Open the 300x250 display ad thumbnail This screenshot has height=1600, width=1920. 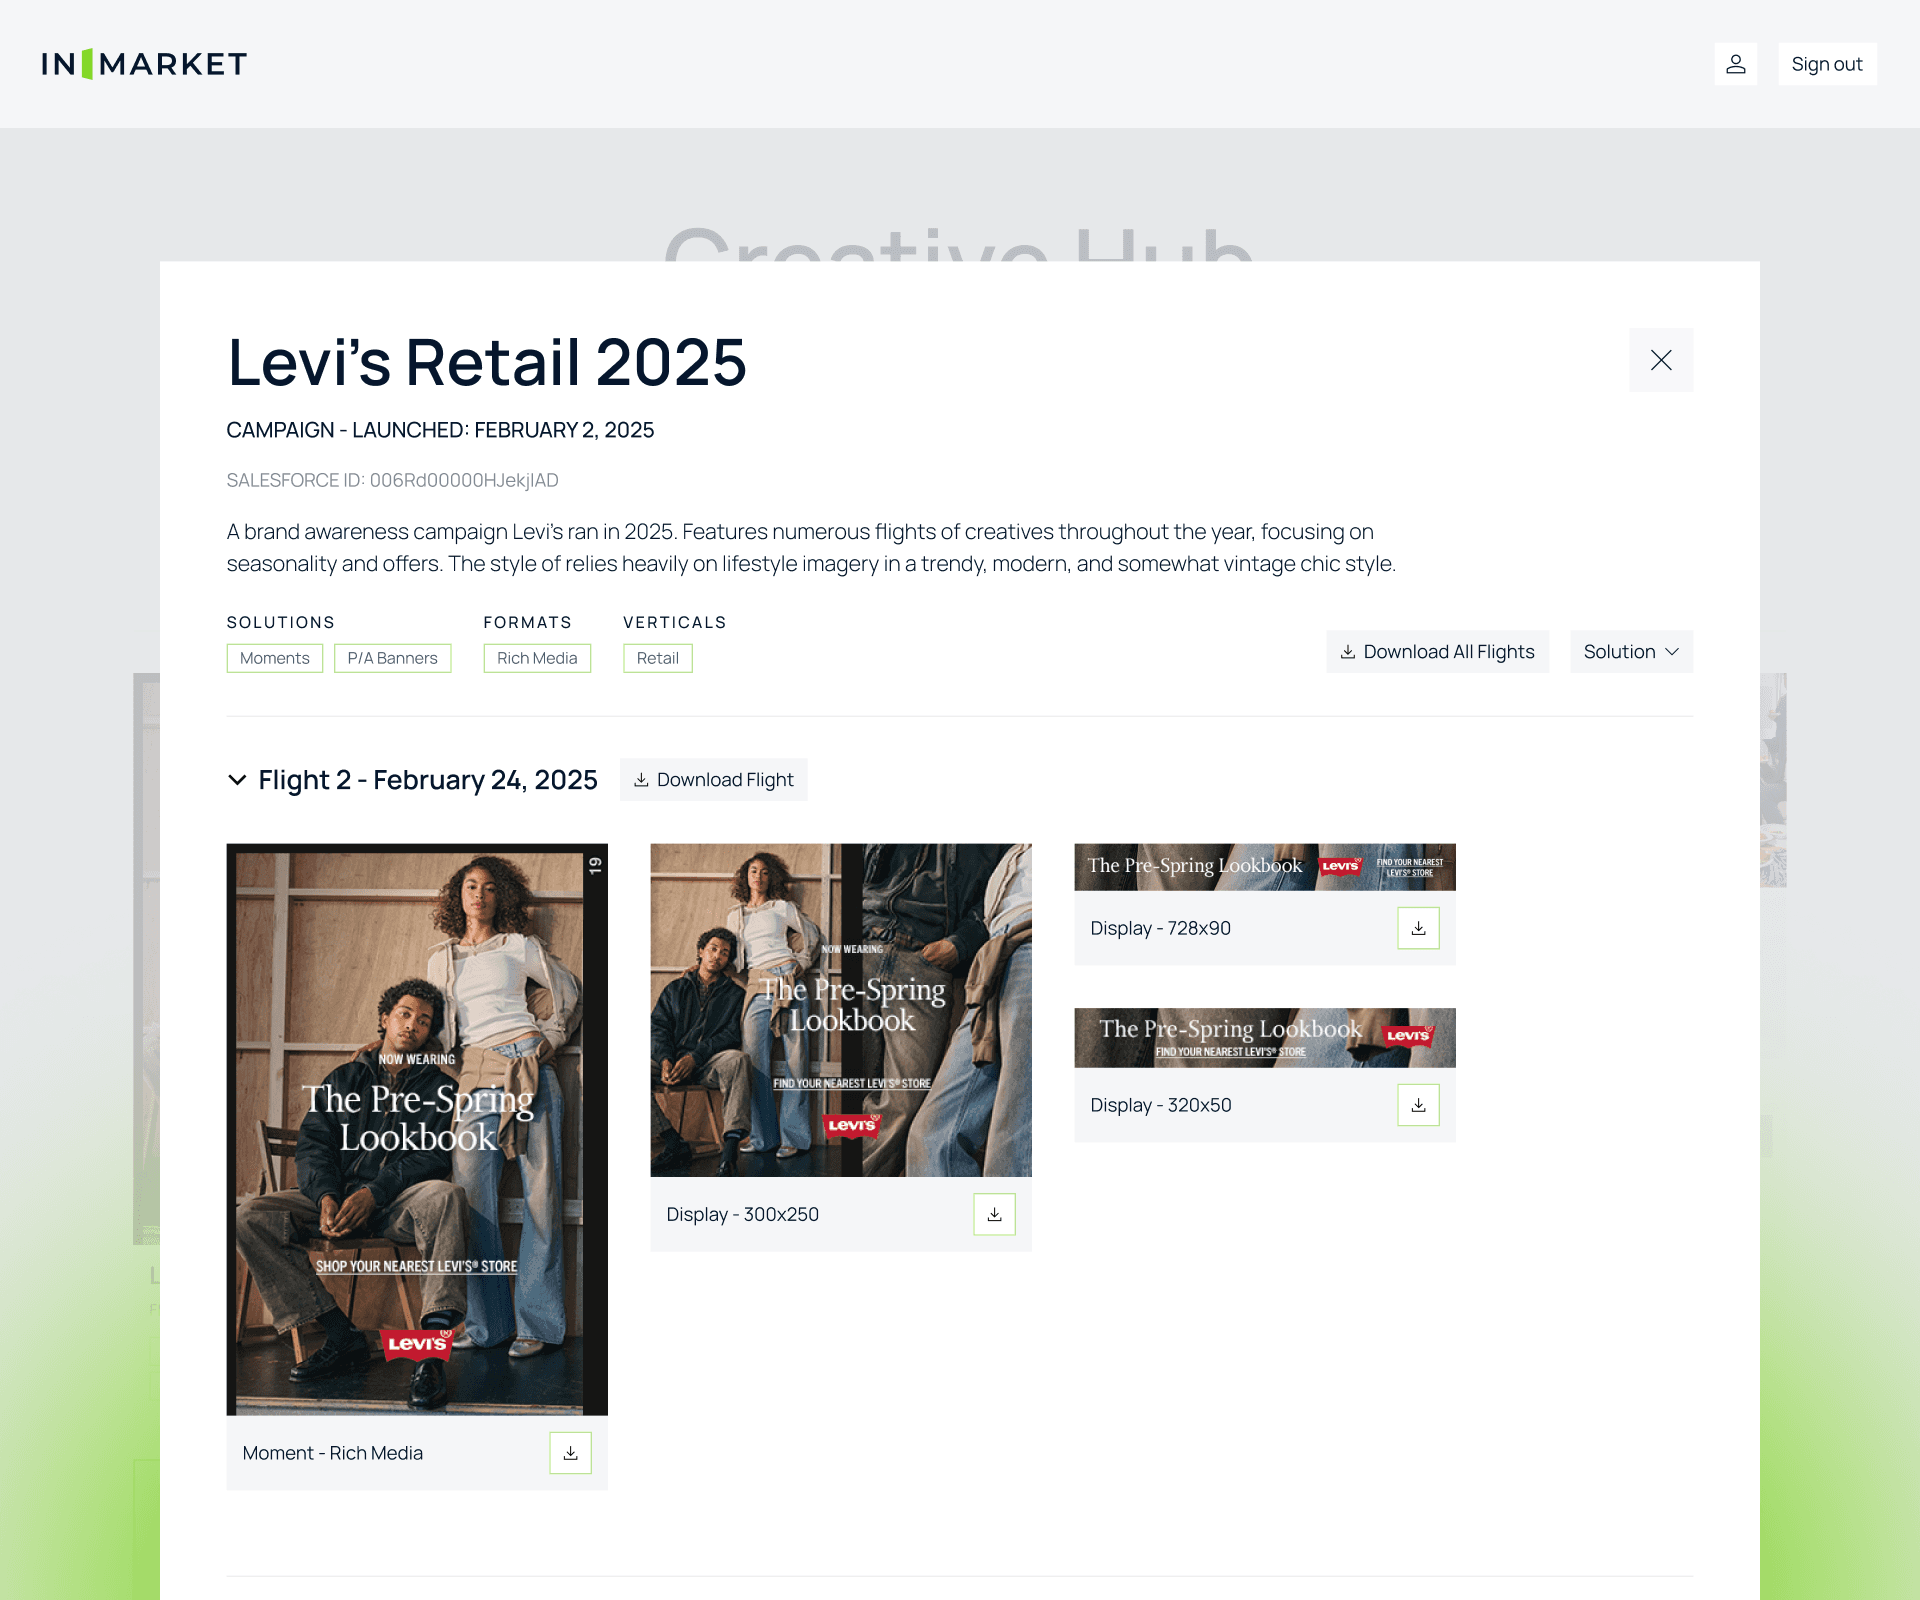[x=840, y=1010]
